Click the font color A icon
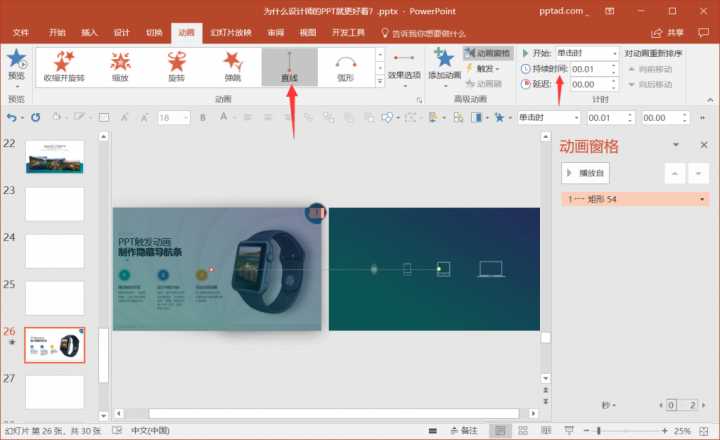 [223, 117]
